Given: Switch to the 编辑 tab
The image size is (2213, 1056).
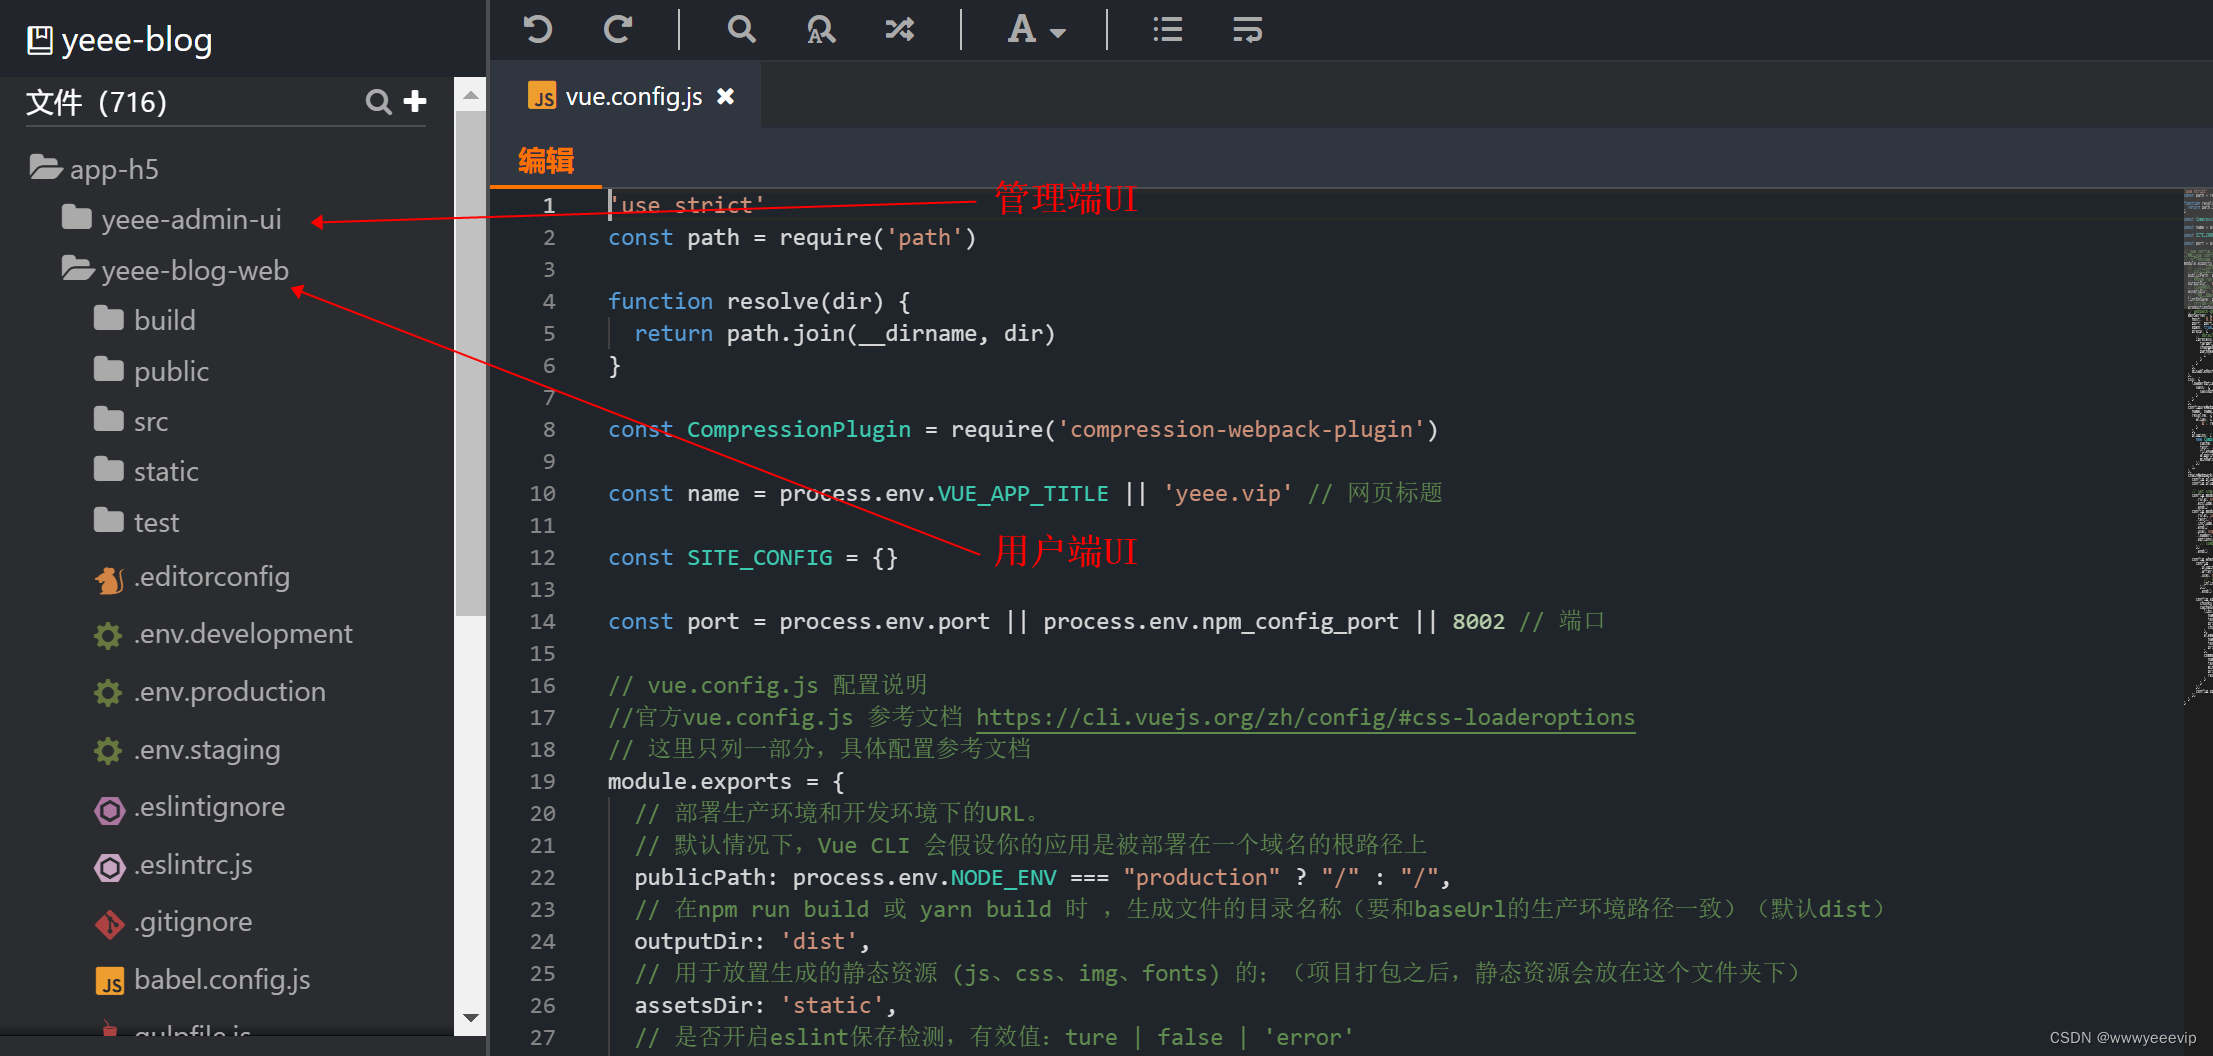Looking at the screenshot, I should [546, 160].
